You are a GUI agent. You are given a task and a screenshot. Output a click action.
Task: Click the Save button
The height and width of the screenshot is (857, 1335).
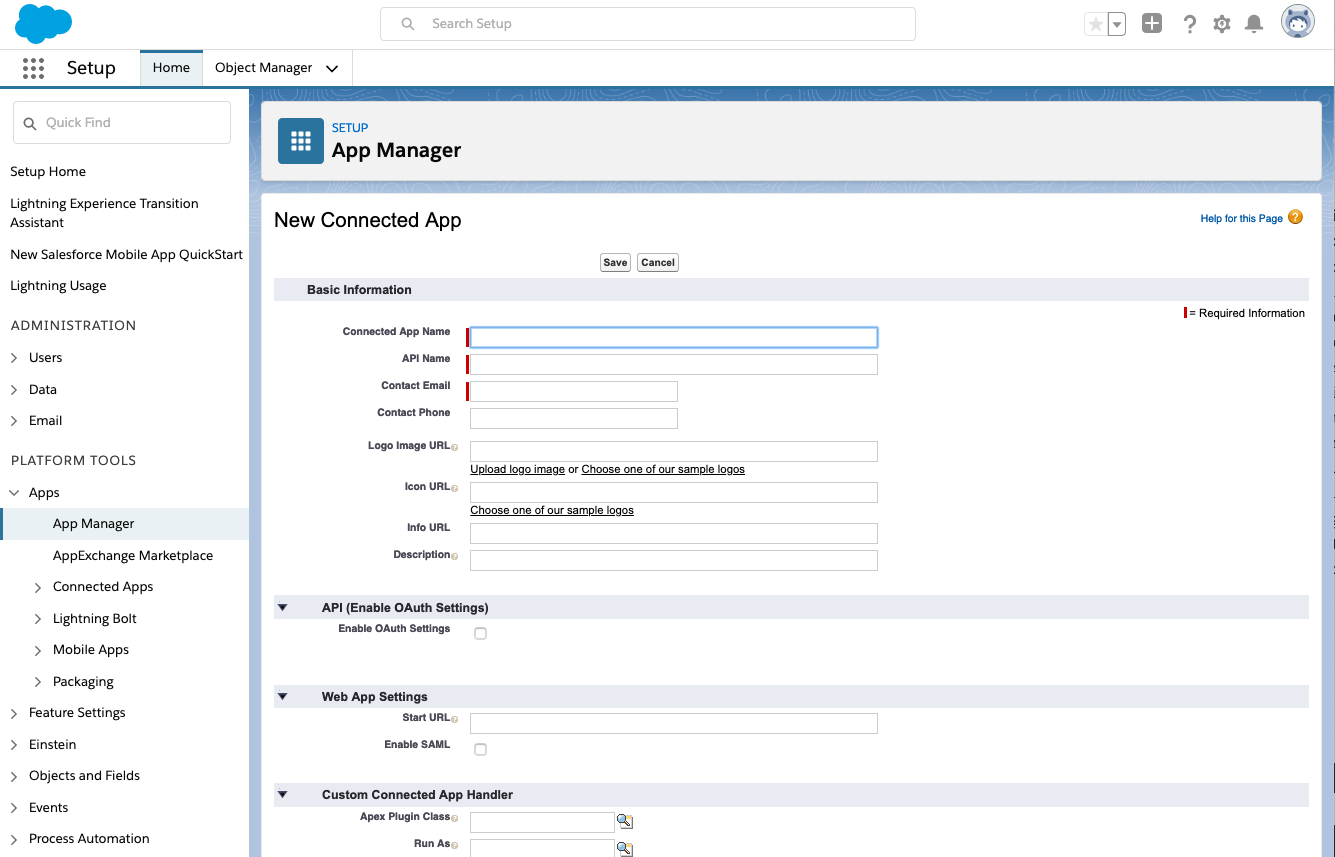615,263
